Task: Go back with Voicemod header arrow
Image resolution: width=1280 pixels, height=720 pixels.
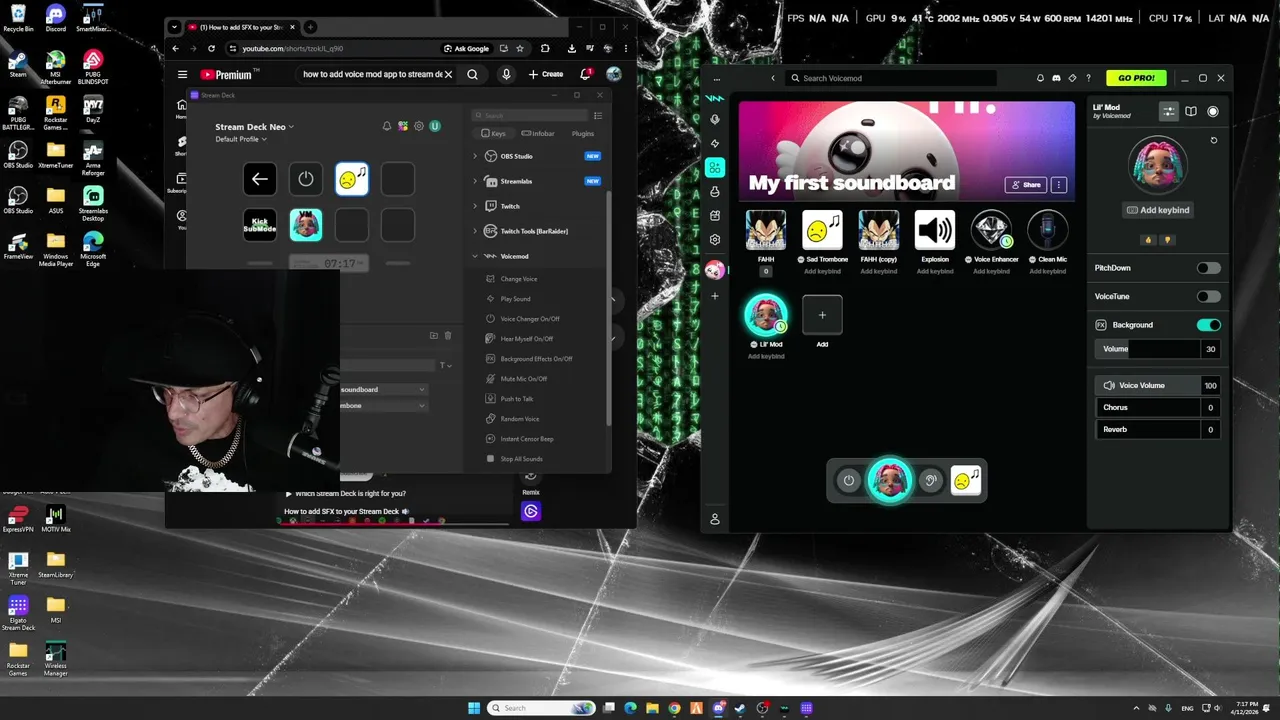Action: pos(773,78)
